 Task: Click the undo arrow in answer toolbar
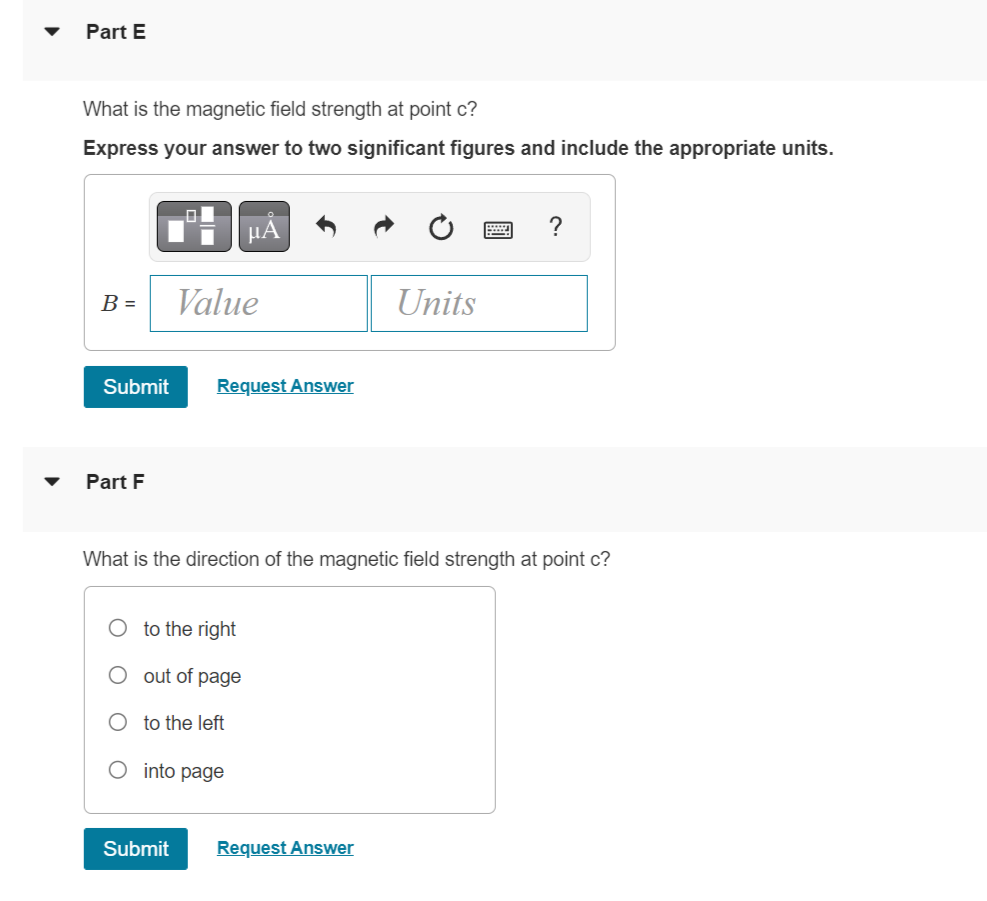tap(325, 227)
